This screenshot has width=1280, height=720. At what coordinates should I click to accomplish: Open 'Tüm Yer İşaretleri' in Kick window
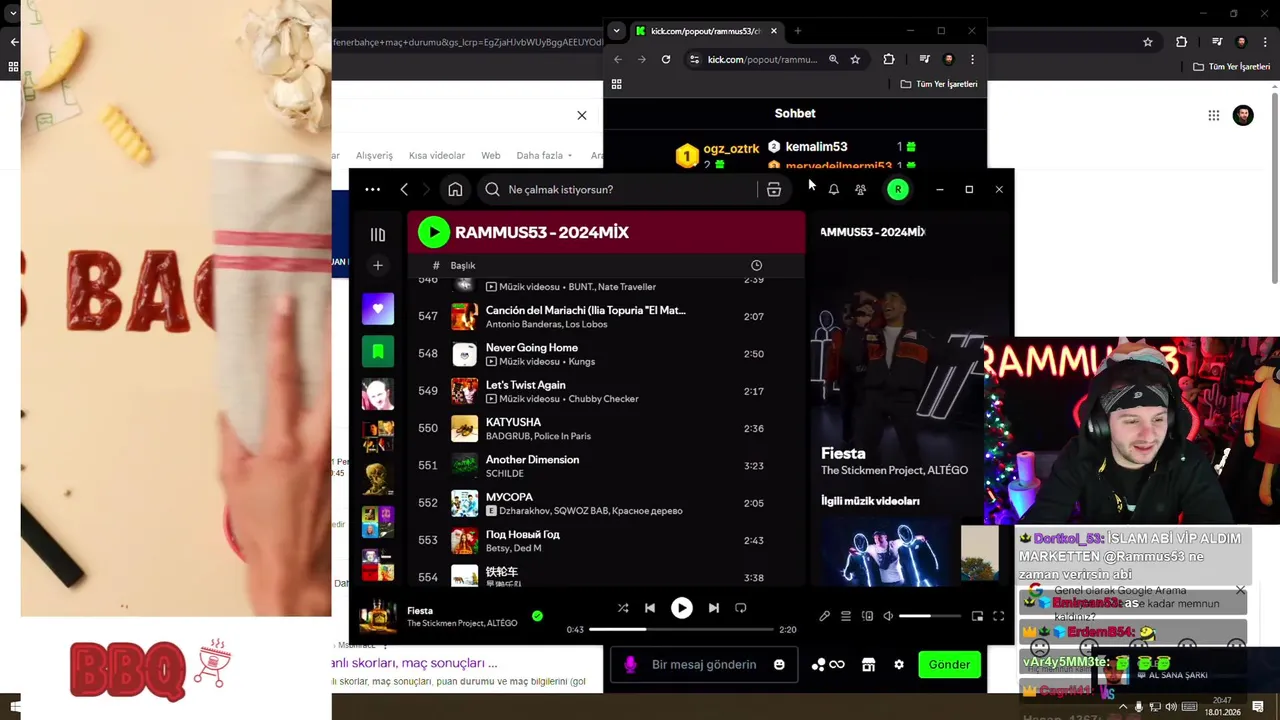pyautogui.click(x=939, y=84)
